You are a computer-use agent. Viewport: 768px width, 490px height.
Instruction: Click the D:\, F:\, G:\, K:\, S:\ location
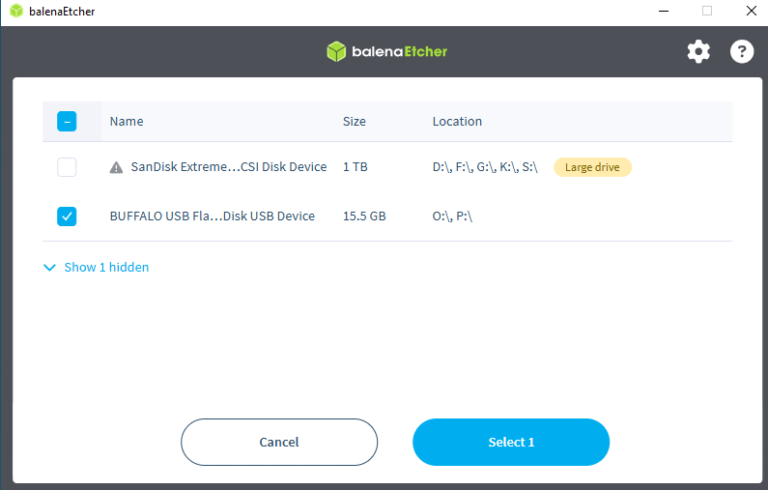[x=485, y=167]
